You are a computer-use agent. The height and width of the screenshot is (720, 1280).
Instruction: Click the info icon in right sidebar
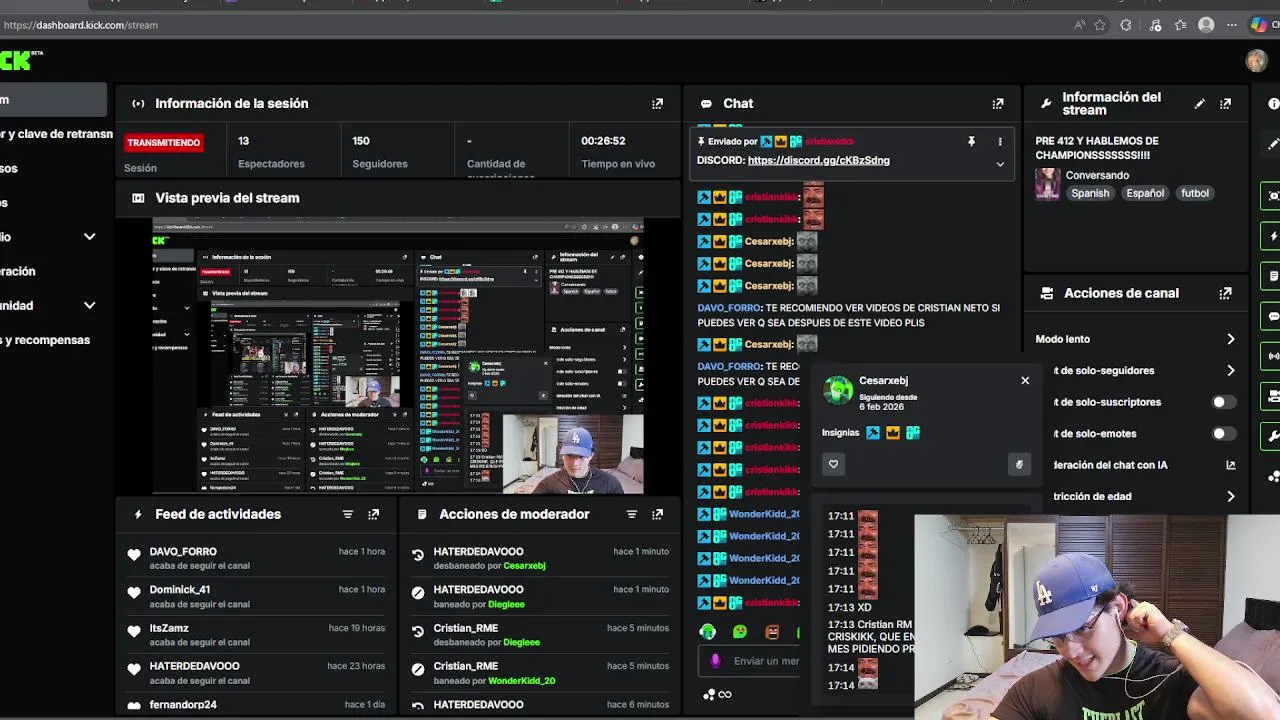click(1273, 103)
